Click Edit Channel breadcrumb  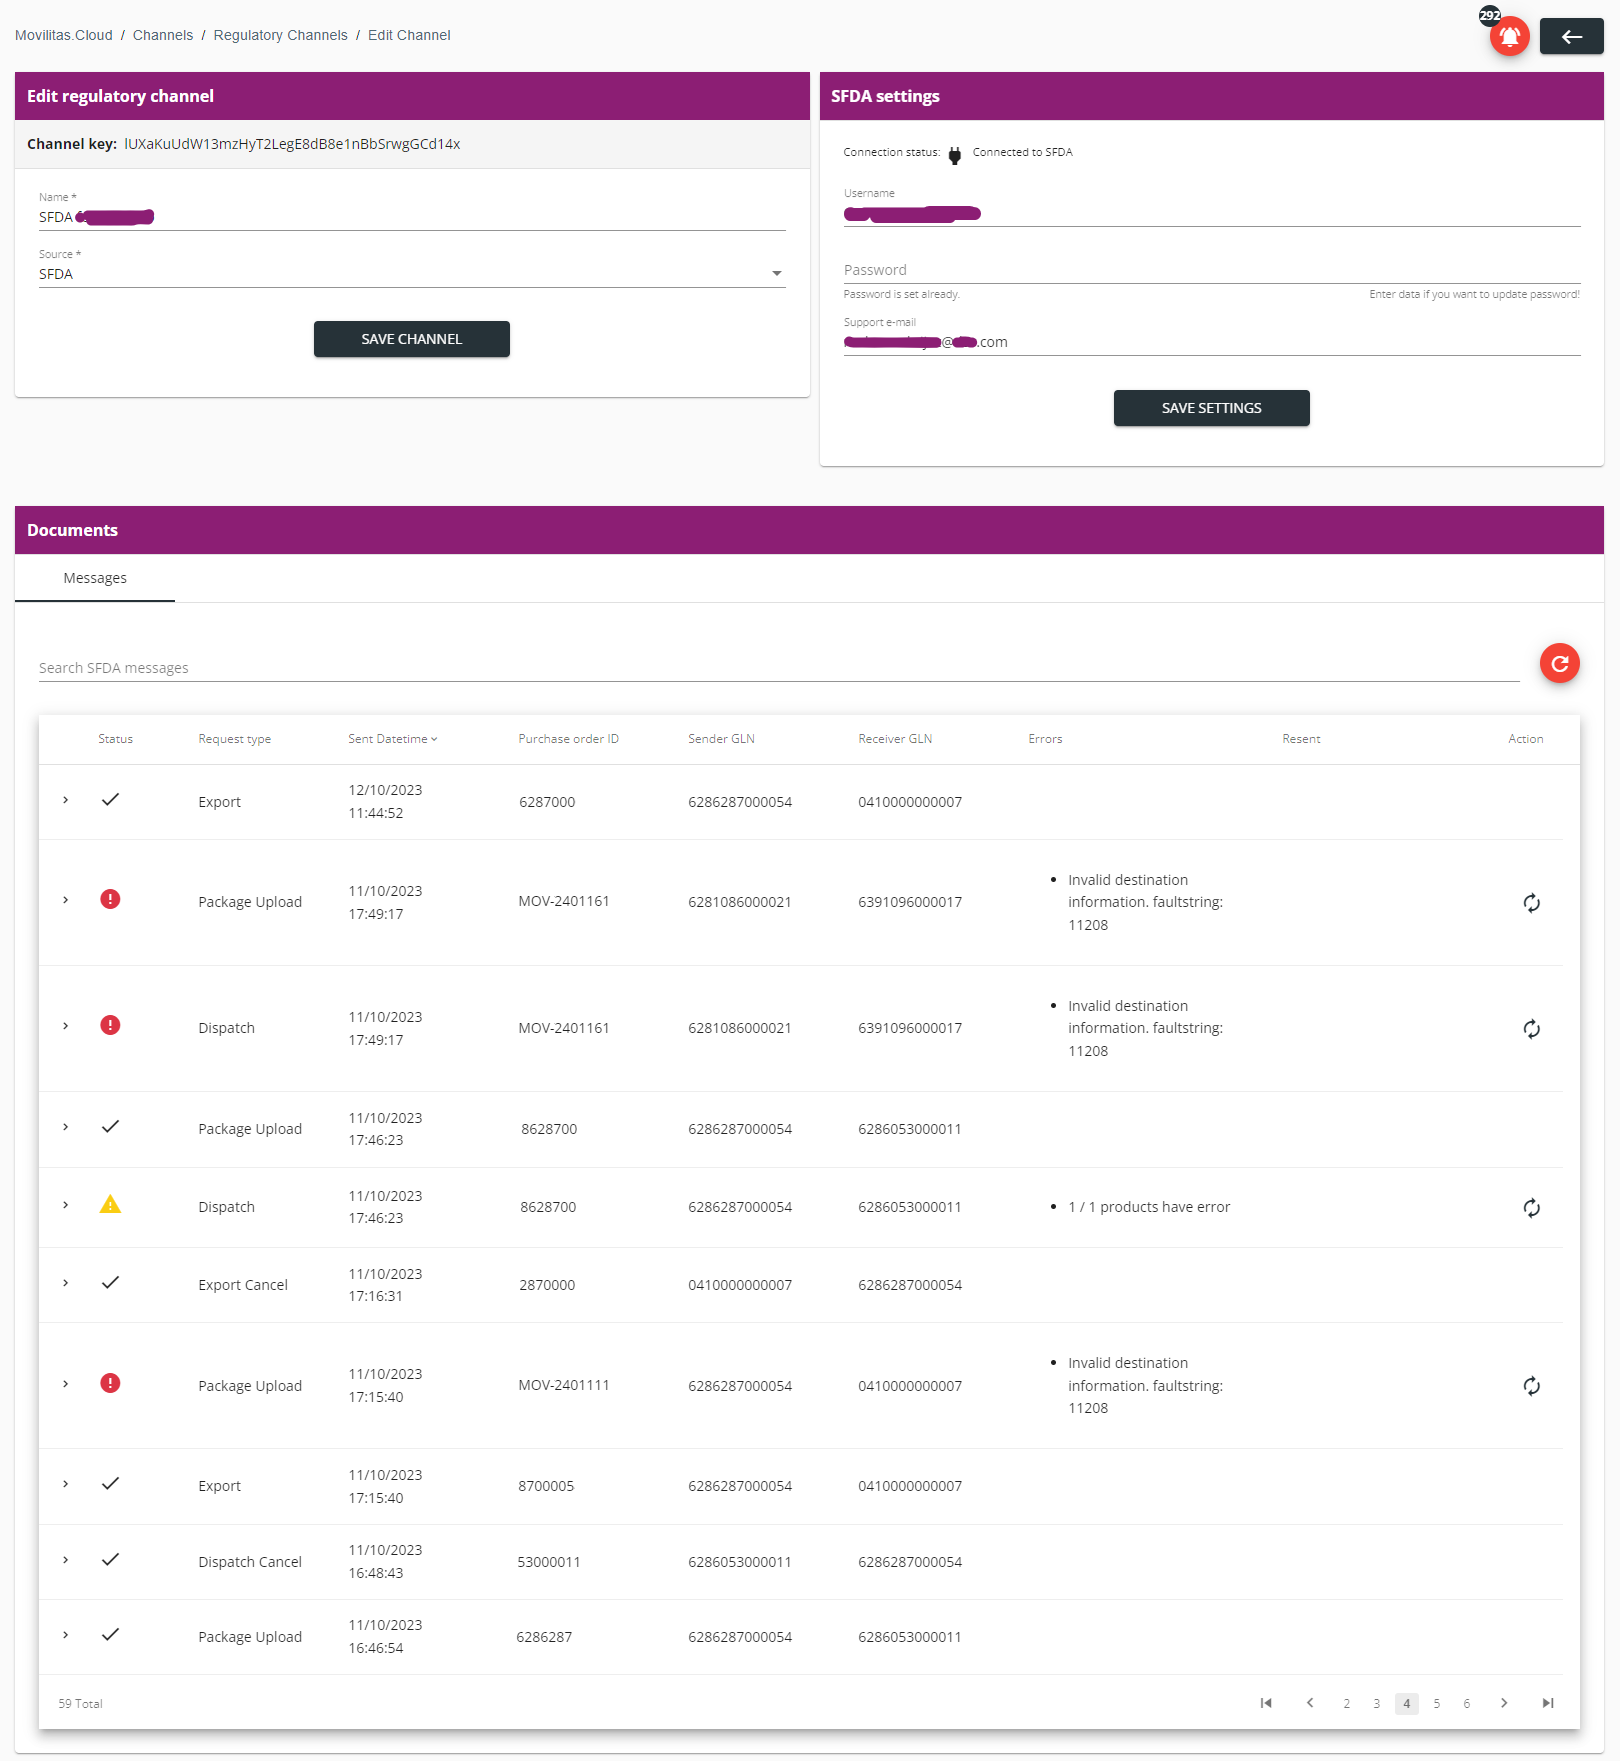(x=409, y=35)
